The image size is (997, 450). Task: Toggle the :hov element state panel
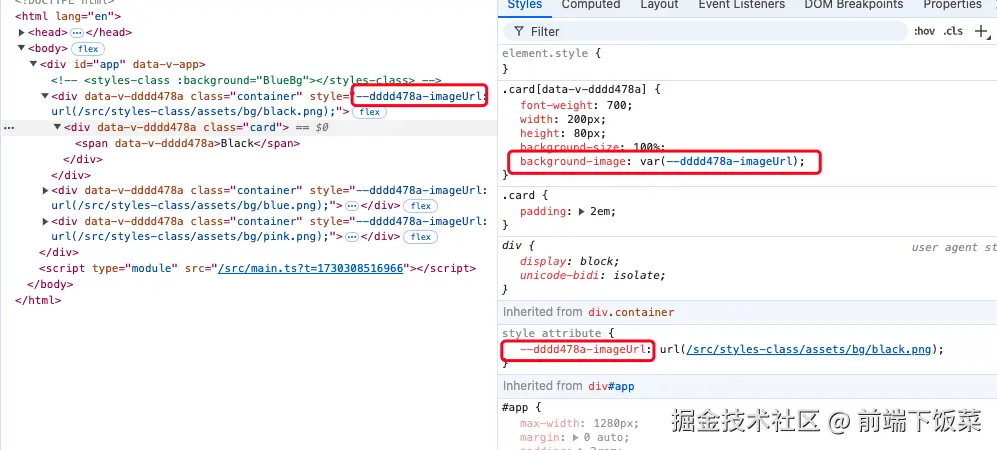tap(922, 32)
